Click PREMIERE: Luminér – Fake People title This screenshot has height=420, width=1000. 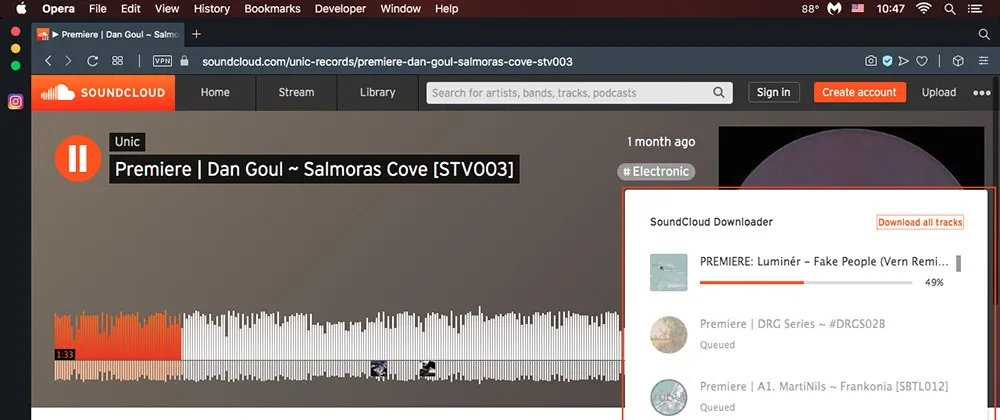[x=825, y=261]
